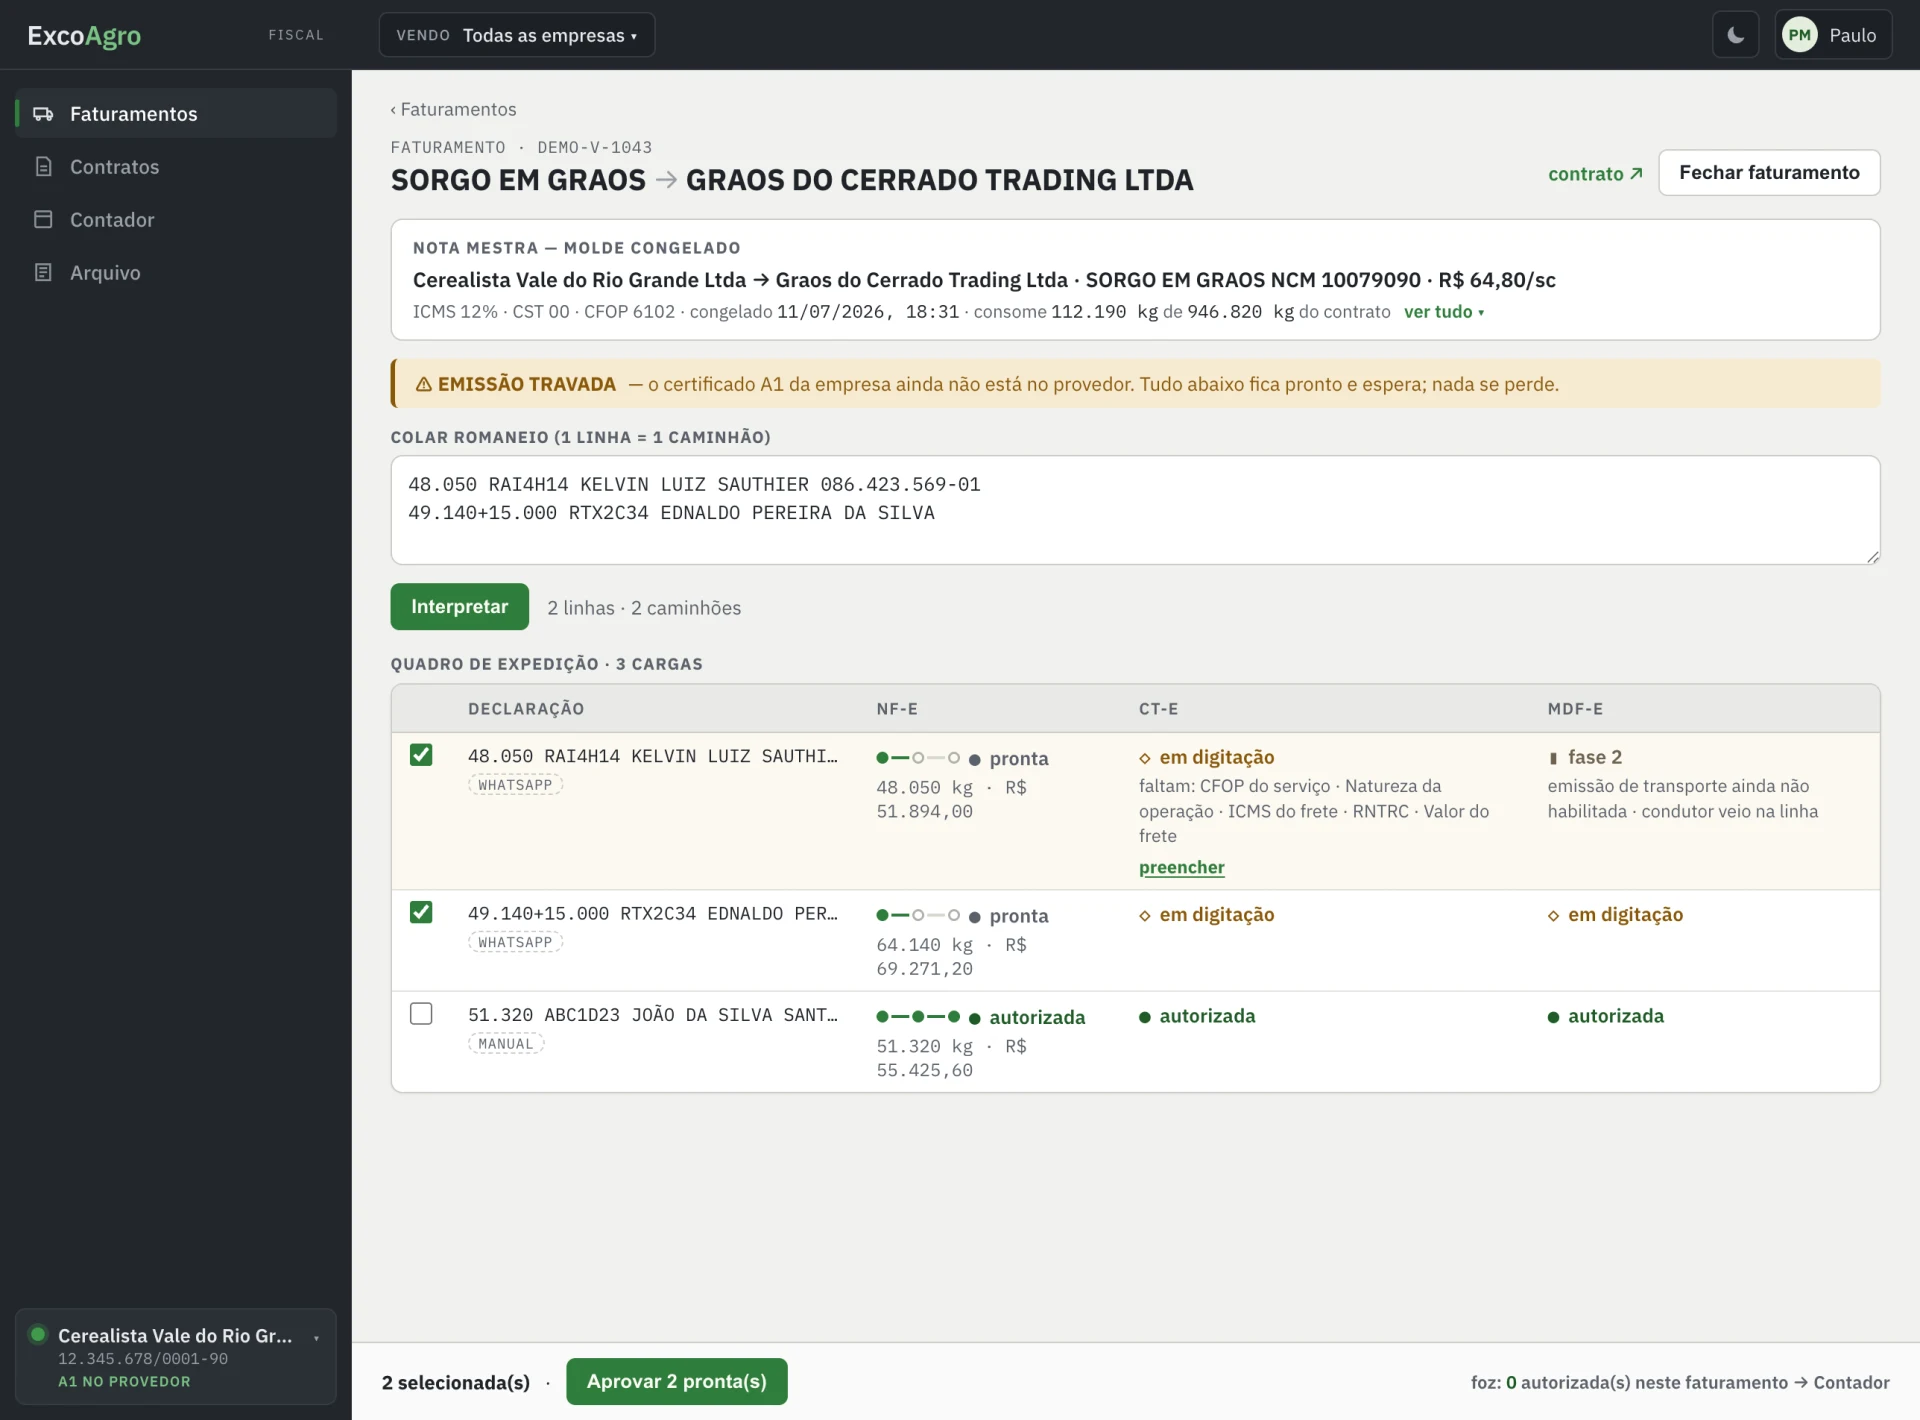Click the MANUAL tag on 51.320 row
Screen dimensions: 1920x1420
[506, 1044]
